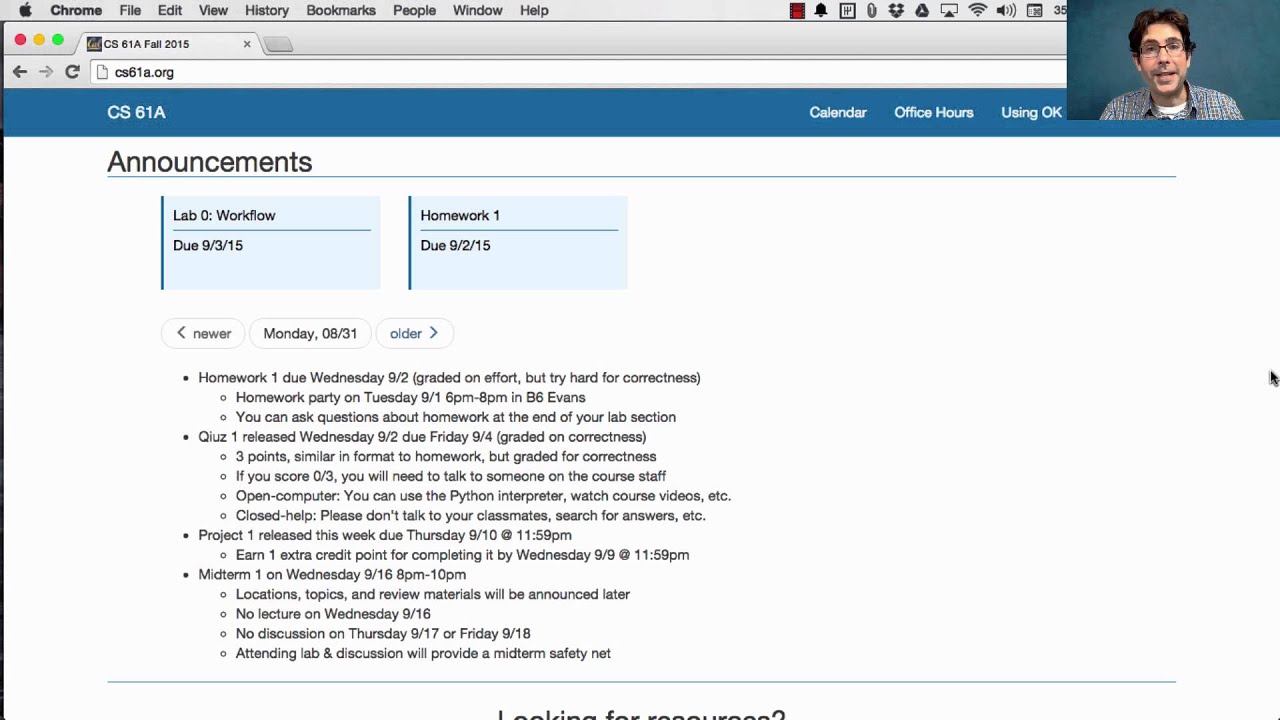Click the 'Open-computer' announcement line

pyautogui.click(x=483, y=496)
